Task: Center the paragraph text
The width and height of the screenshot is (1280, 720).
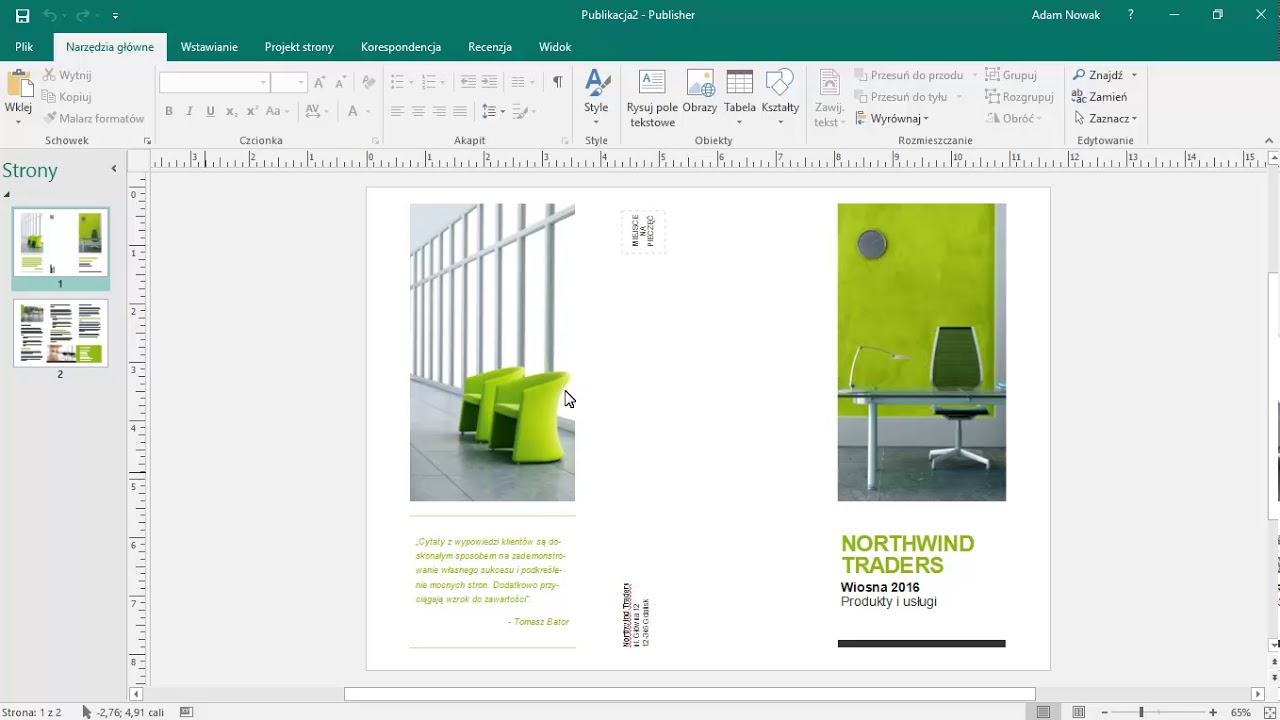Action: [418, 111]
